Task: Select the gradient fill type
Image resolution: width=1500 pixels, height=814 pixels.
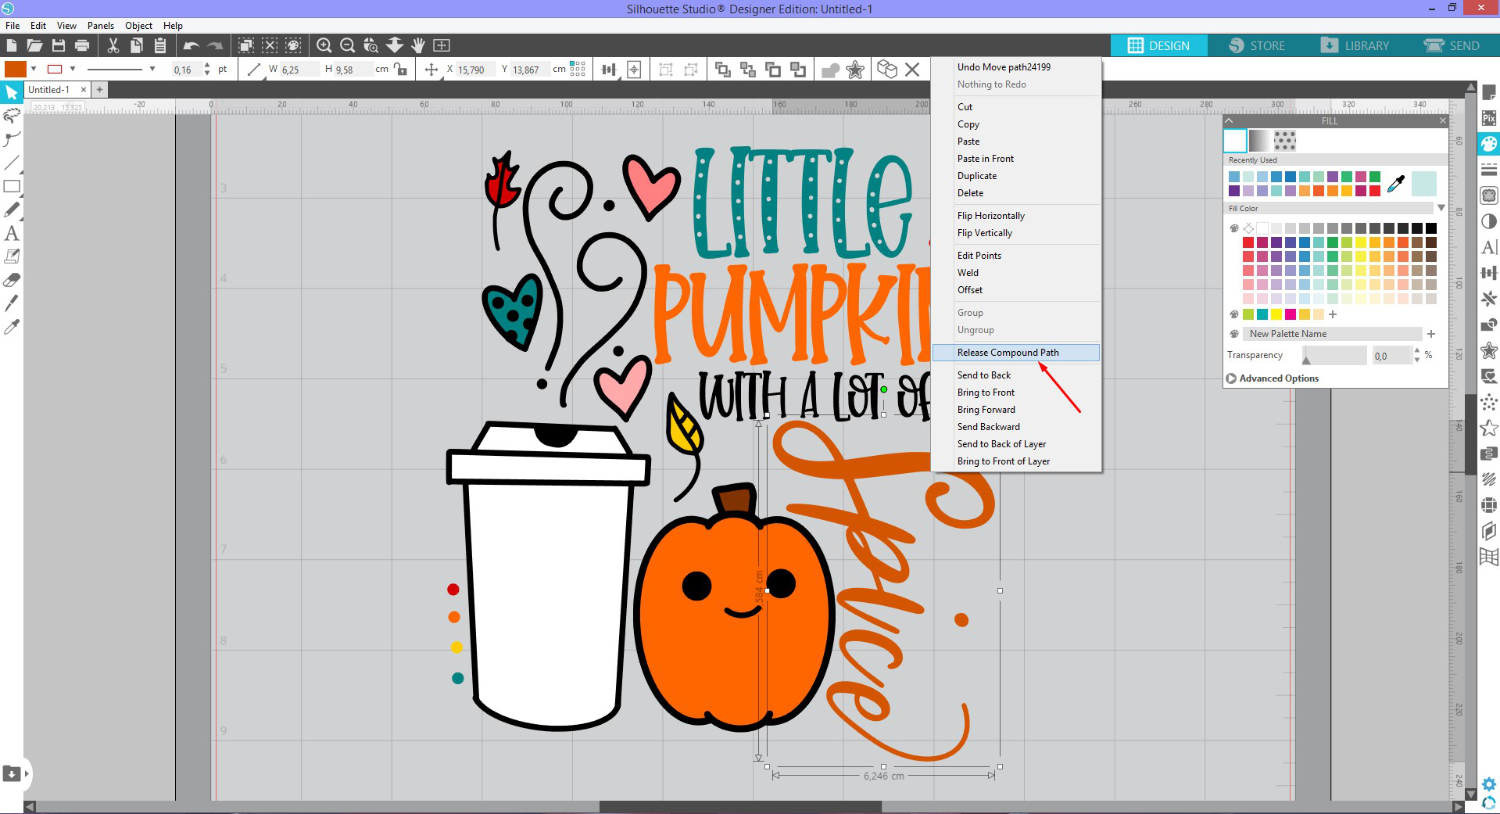Action: tap(1259, 140)
